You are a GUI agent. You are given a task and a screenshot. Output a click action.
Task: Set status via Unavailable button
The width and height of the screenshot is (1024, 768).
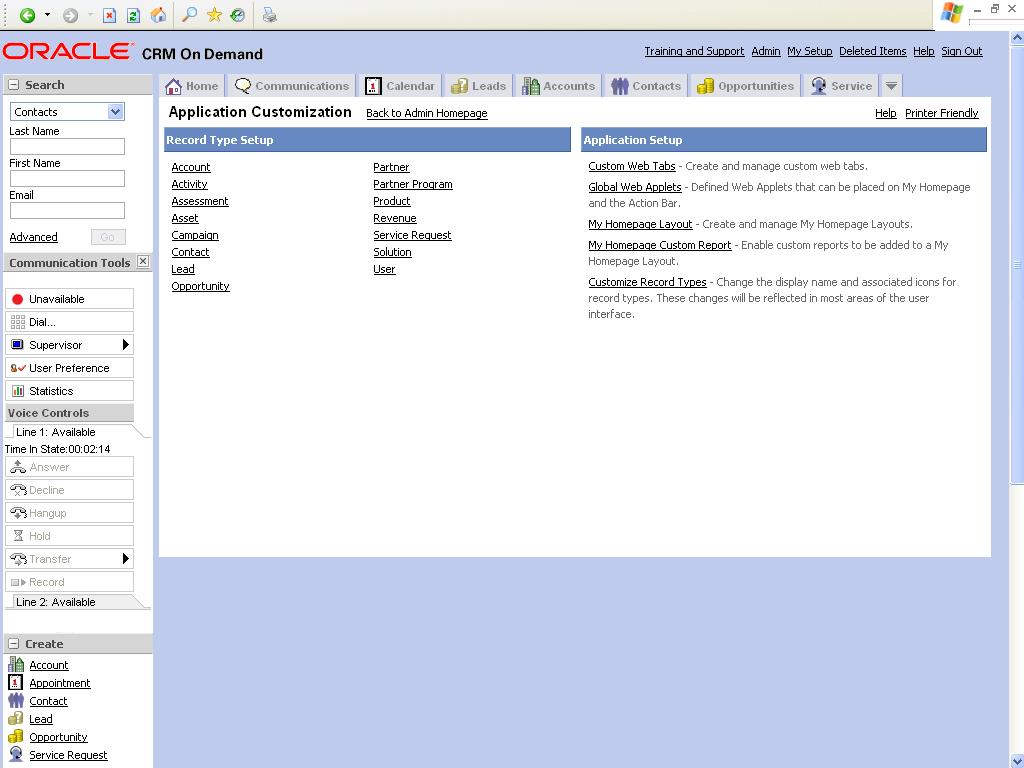pyautogui.click(x=69, y=299)
